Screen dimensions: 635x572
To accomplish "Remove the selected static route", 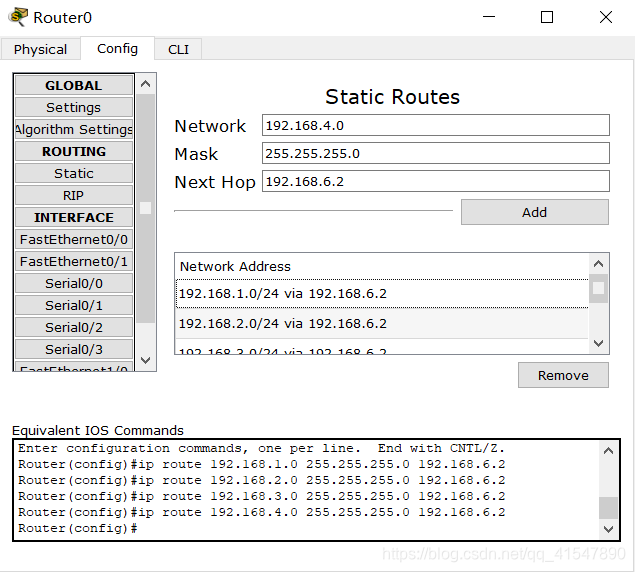I will (x=563, y=375).
